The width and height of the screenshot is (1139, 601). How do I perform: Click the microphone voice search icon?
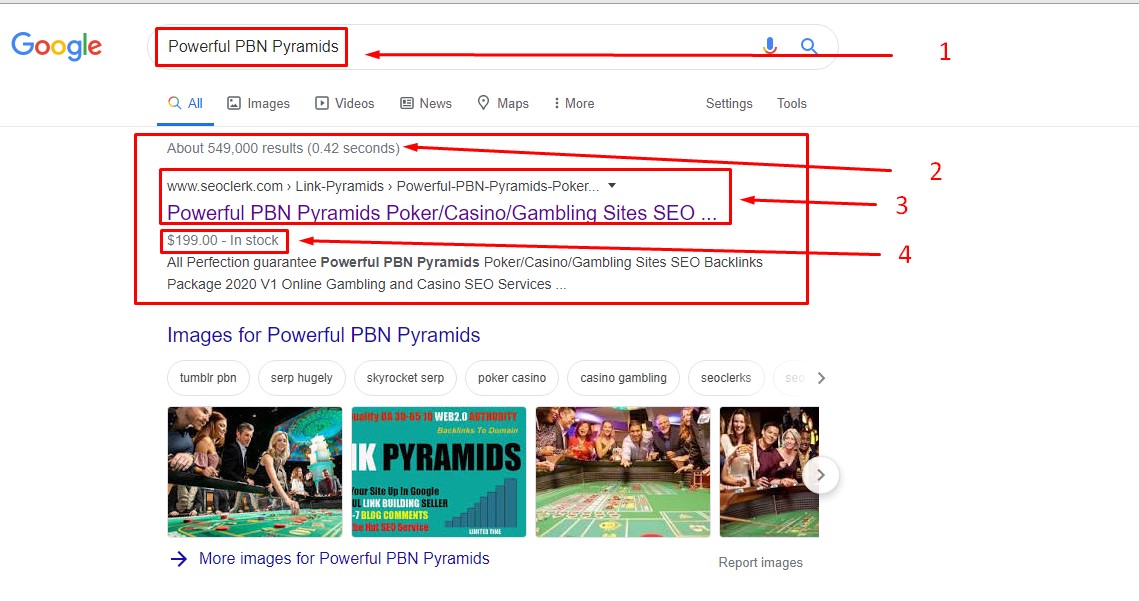[x=769, y=46]
